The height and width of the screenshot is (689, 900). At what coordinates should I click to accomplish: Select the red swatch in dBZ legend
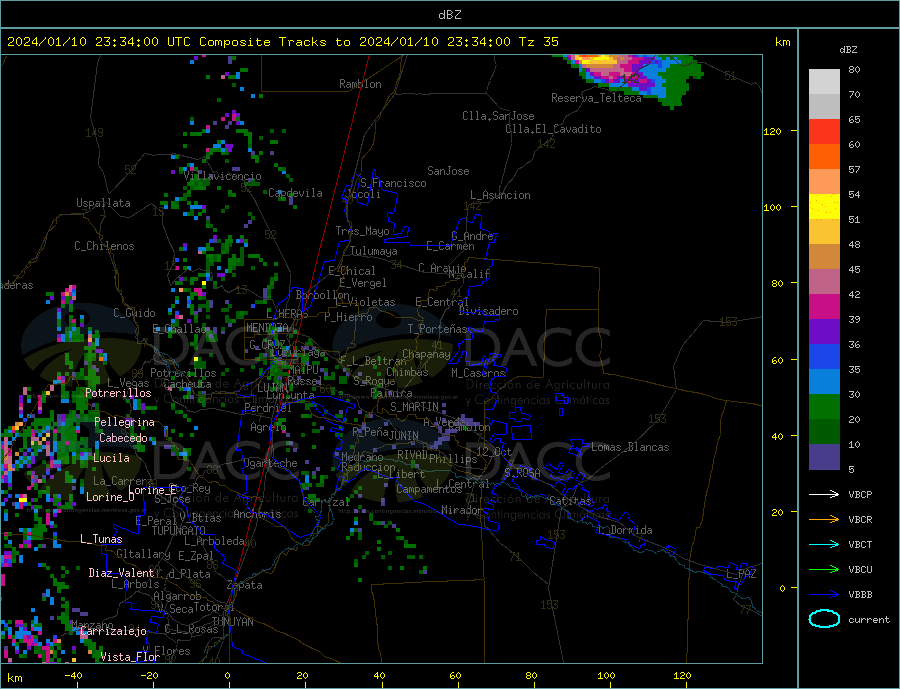pyautogui.click(x=824, y=131)
